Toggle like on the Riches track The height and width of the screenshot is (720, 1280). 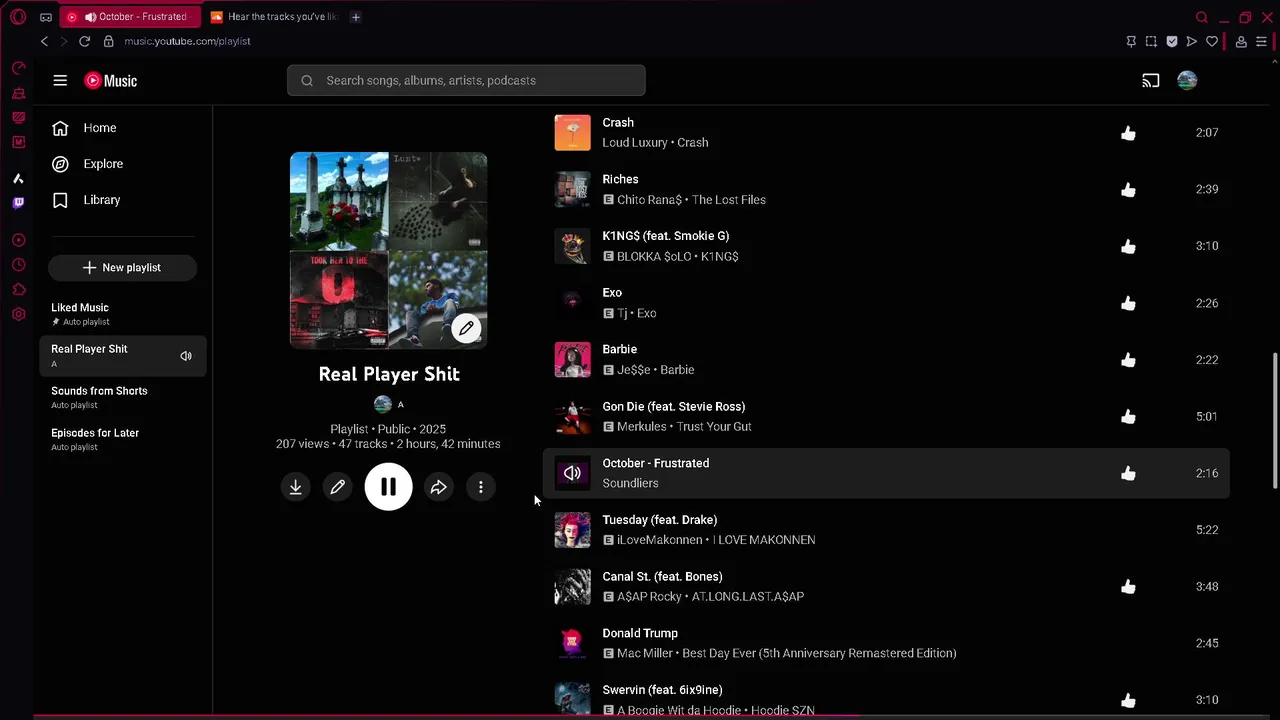click(x=1128, y=190)
